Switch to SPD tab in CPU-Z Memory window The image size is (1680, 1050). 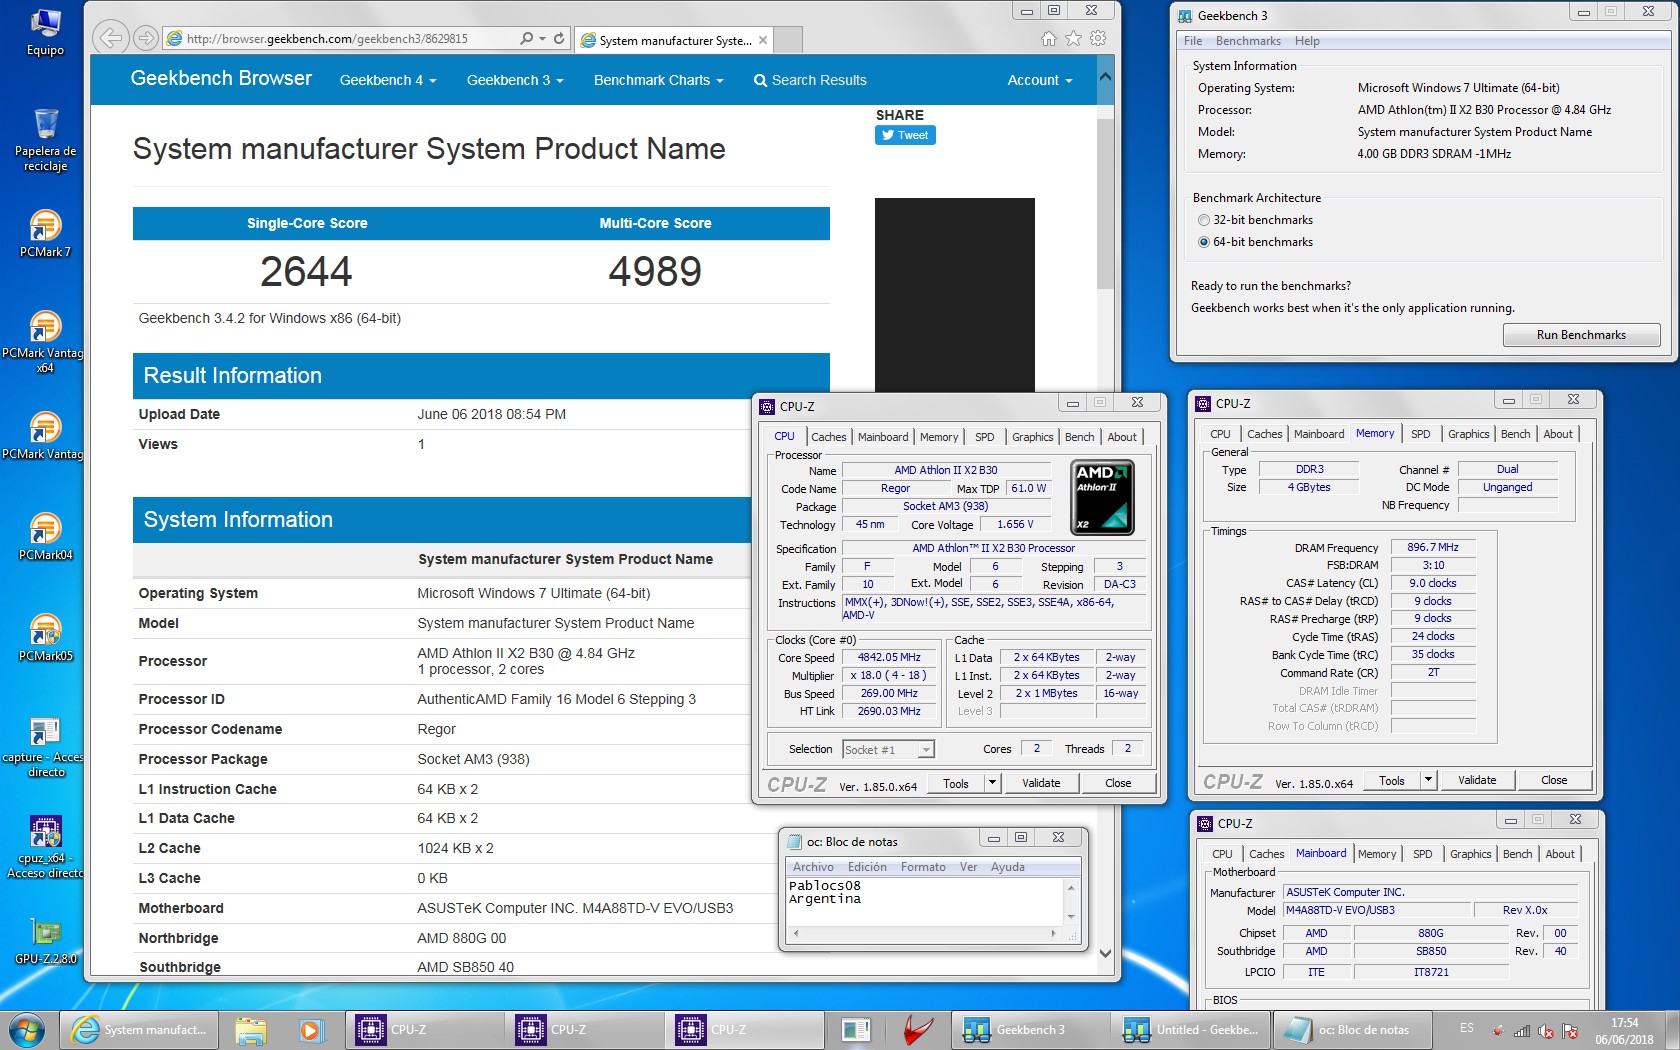(1420, 434)
